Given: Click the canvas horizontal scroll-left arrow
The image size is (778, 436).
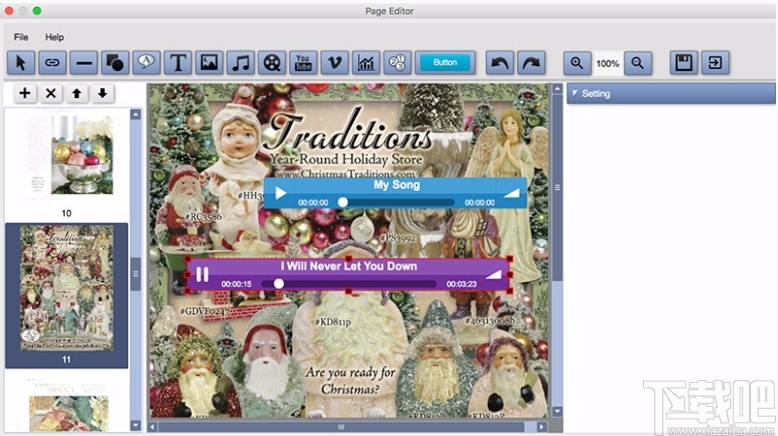Looking at the screenshot, I should pyautogui.click(x=153, y=427).
